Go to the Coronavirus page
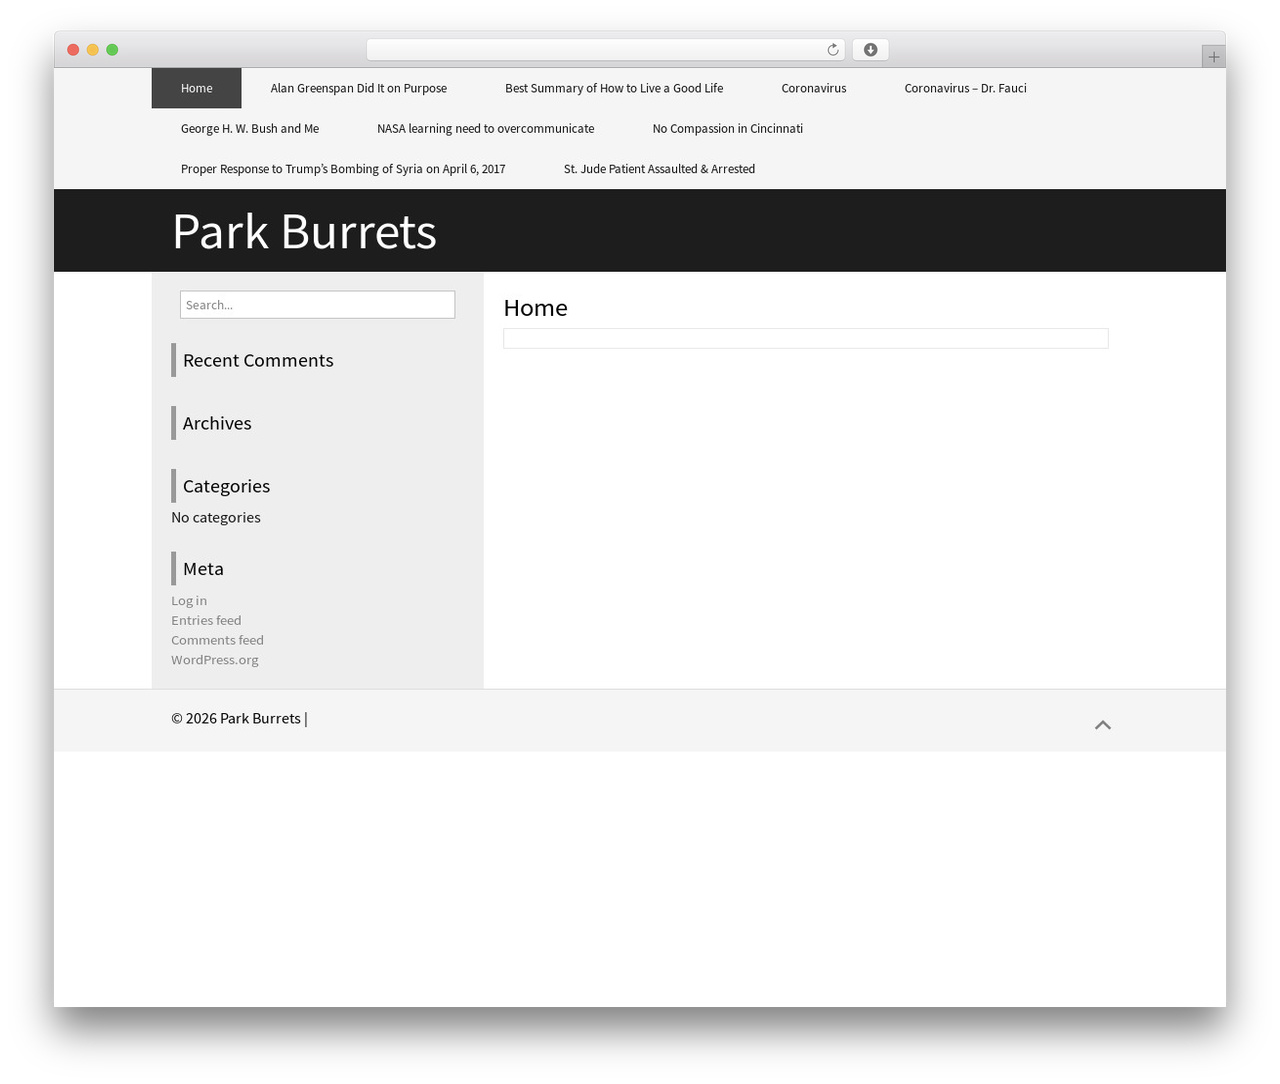Image resolution: width=1280 pixels, height=1084 pixels. coord(814,88)
